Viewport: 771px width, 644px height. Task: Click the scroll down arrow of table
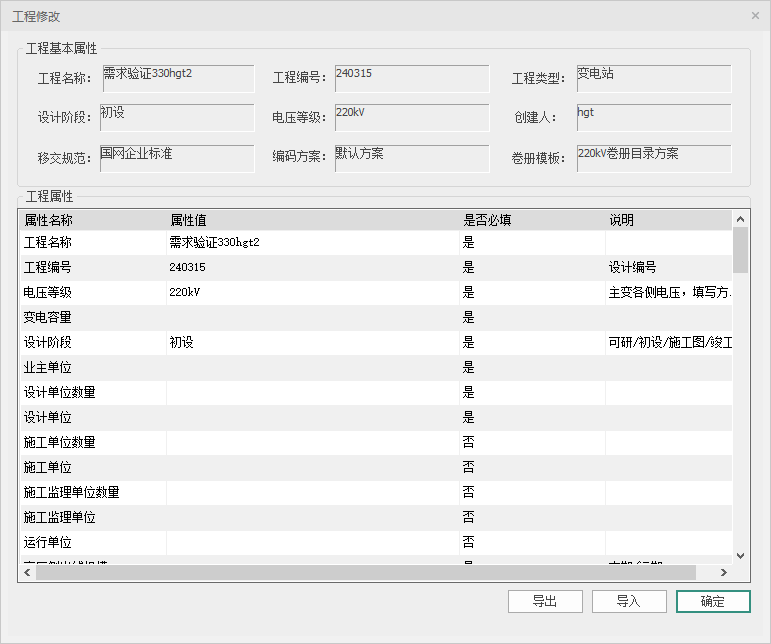point(740,555)
